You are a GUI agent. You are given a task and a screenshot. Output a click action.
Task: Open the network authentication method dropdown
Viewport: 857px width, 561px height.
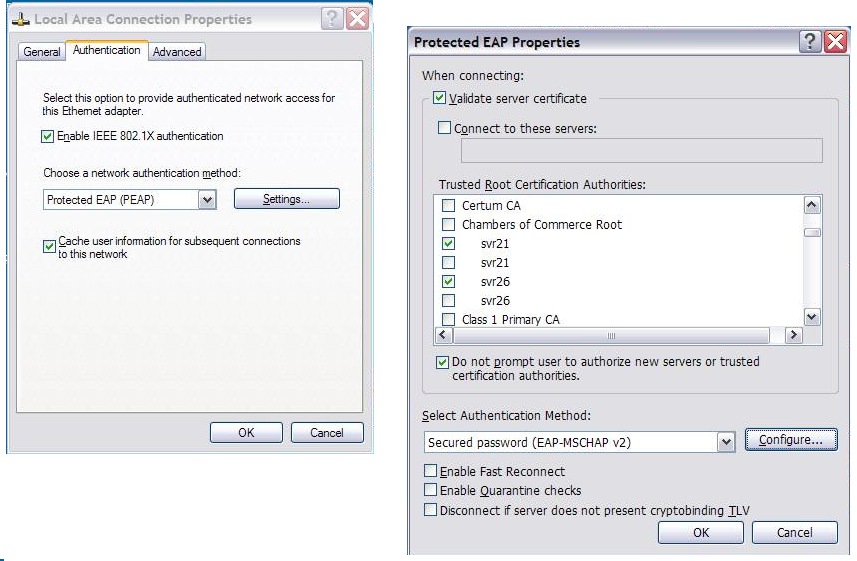(207, 200)
